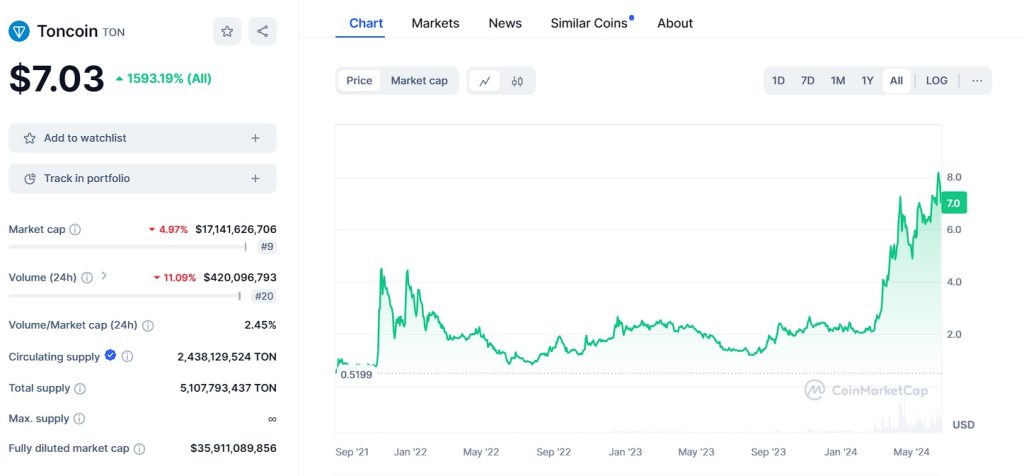Open the share icon button
The height and width of the screenshot is (476, 1024).
(263, 31)
